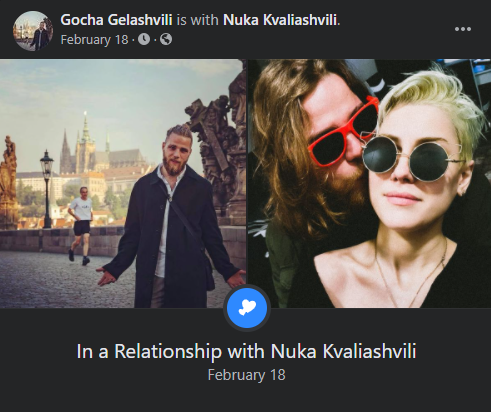Click "In a Relationship with Nuka Kvaliashvili" heading
Screen dimensions: 491x412
pos(246,351)
